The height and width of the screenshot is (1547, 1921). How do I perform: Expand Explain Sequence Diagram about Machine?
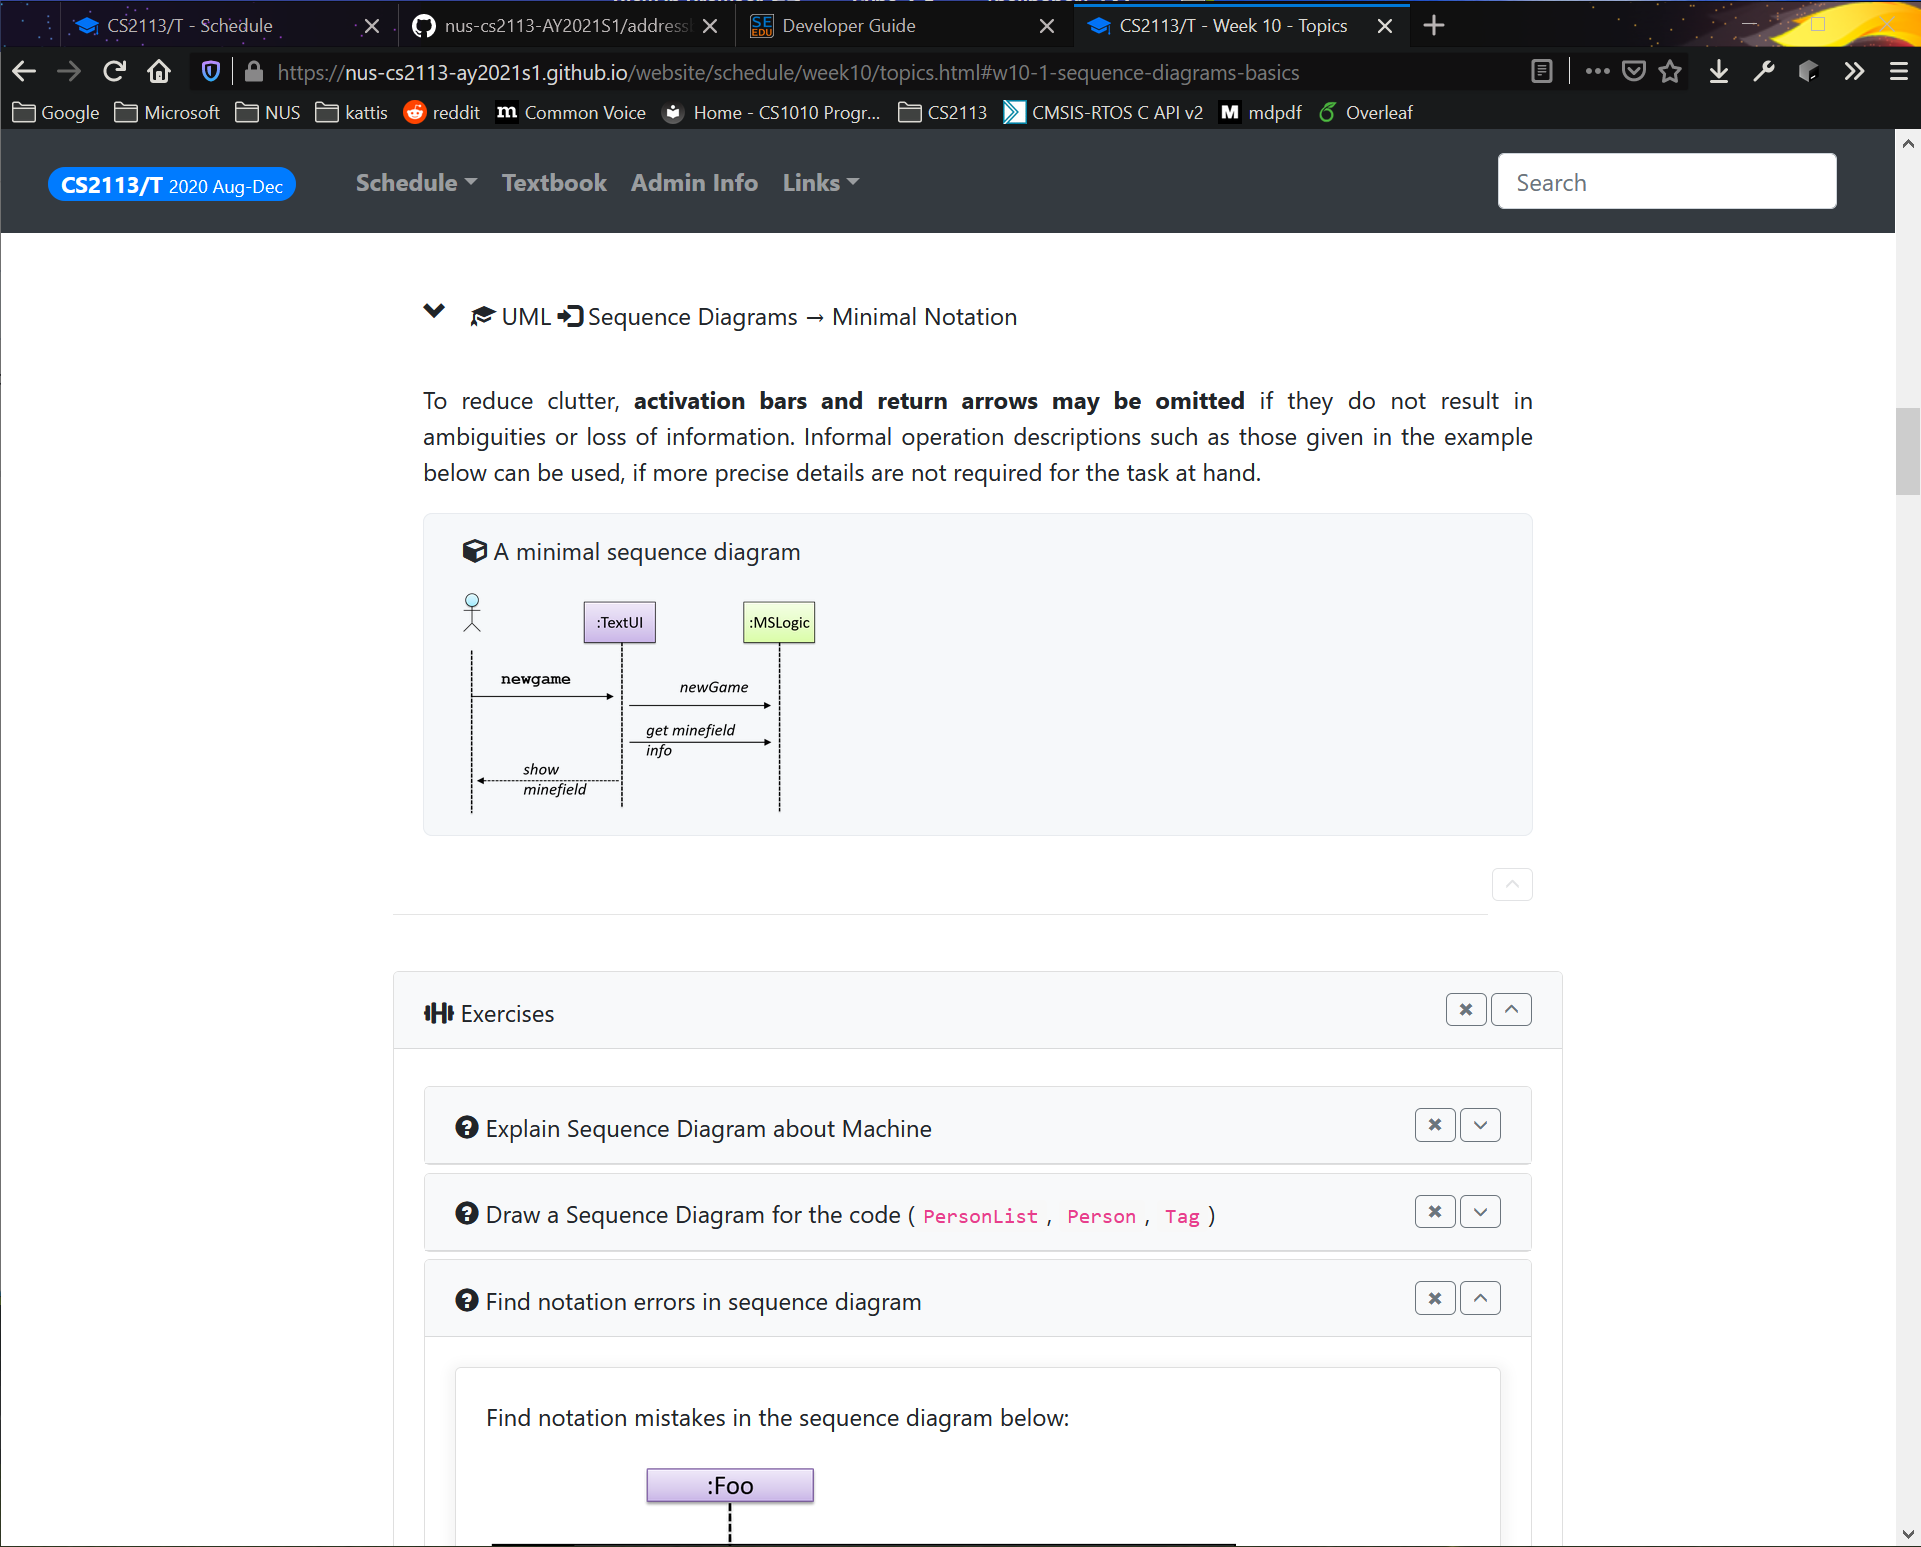point(1480,1126)
